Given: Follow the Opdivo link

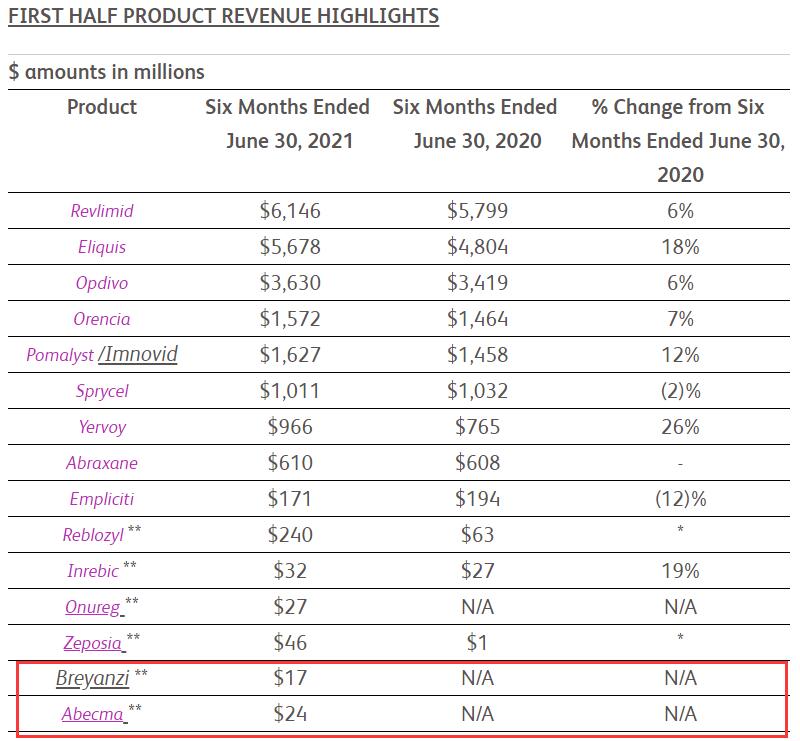Looking at the screenshot, I should tap(102, 283).
